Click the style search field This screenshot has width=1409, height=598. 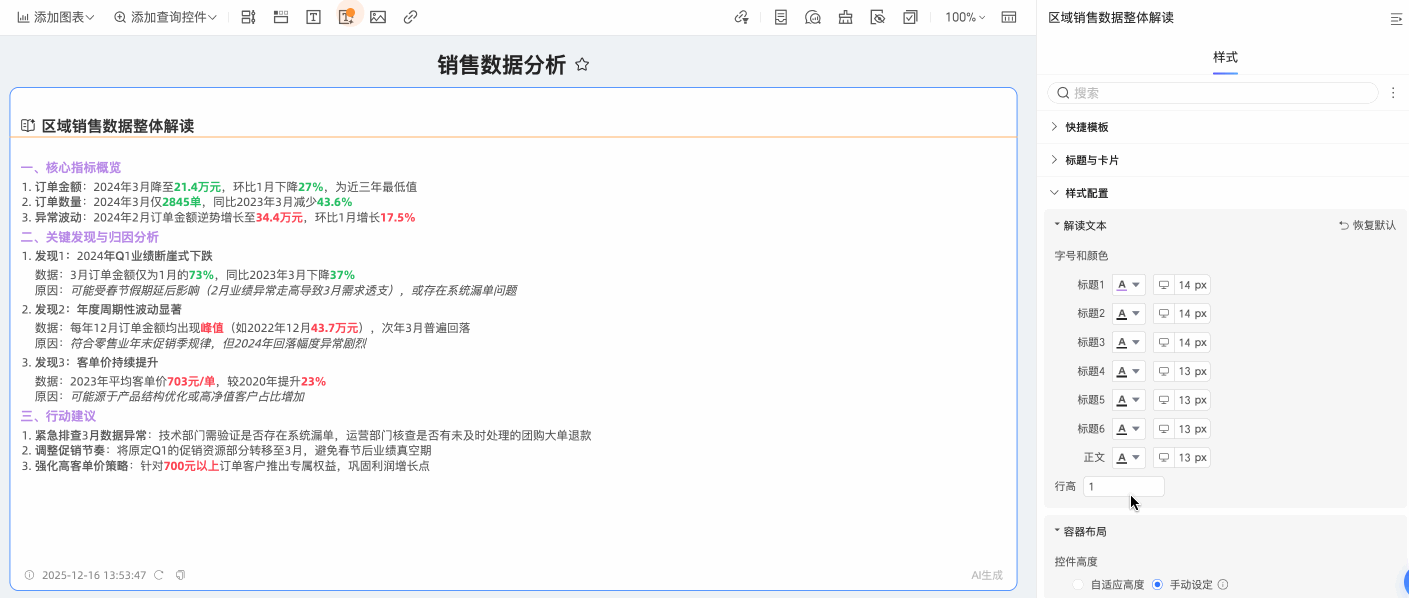coord(1213,93)
